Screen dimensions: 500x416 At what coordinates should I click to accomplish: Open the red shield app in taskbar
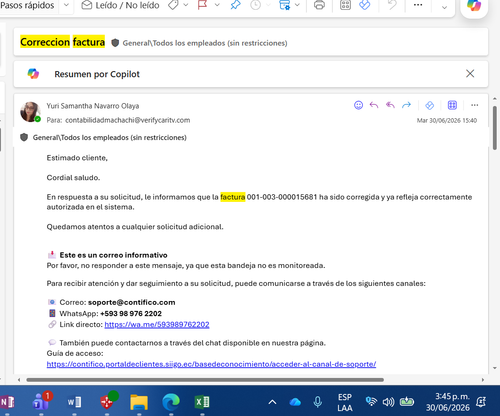pyautogui.click(x=107, y=401)
